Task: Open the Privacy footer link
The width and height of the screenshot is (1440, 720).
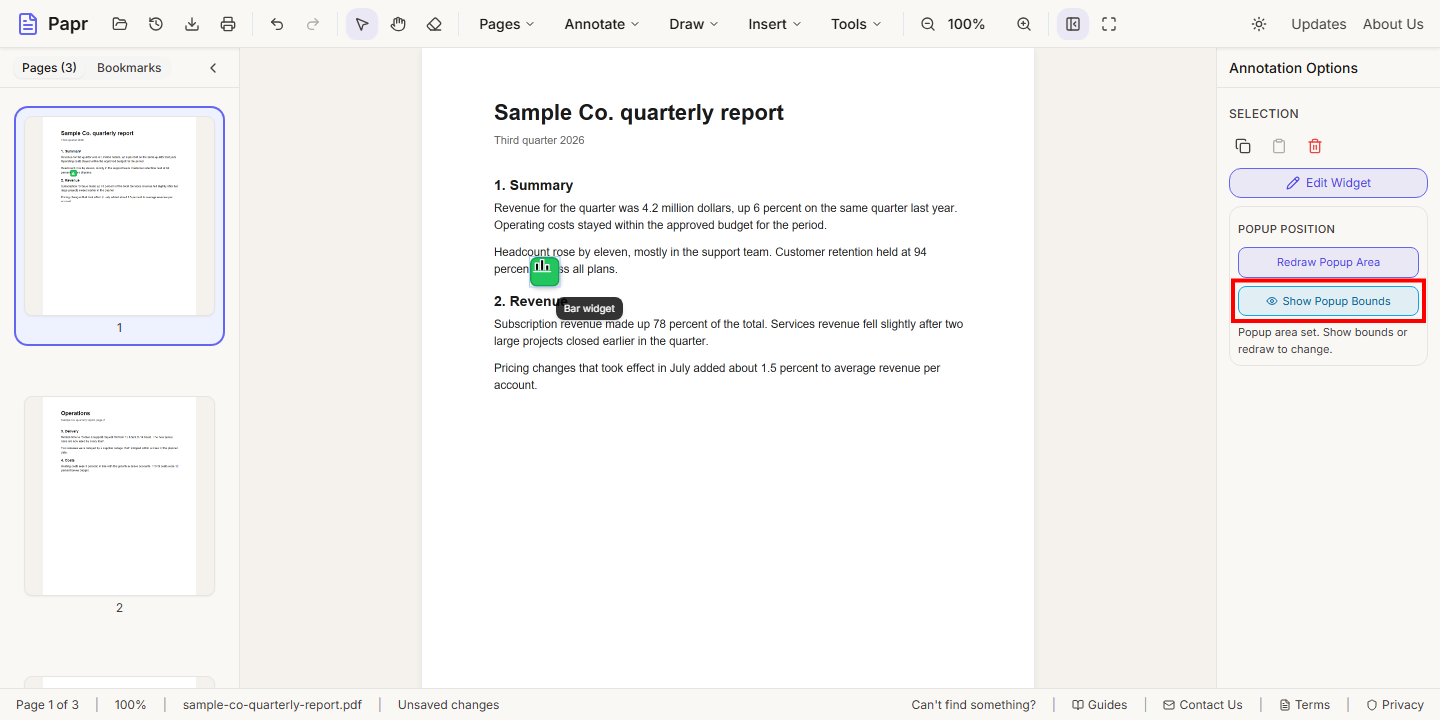Action: [1395, 705]
